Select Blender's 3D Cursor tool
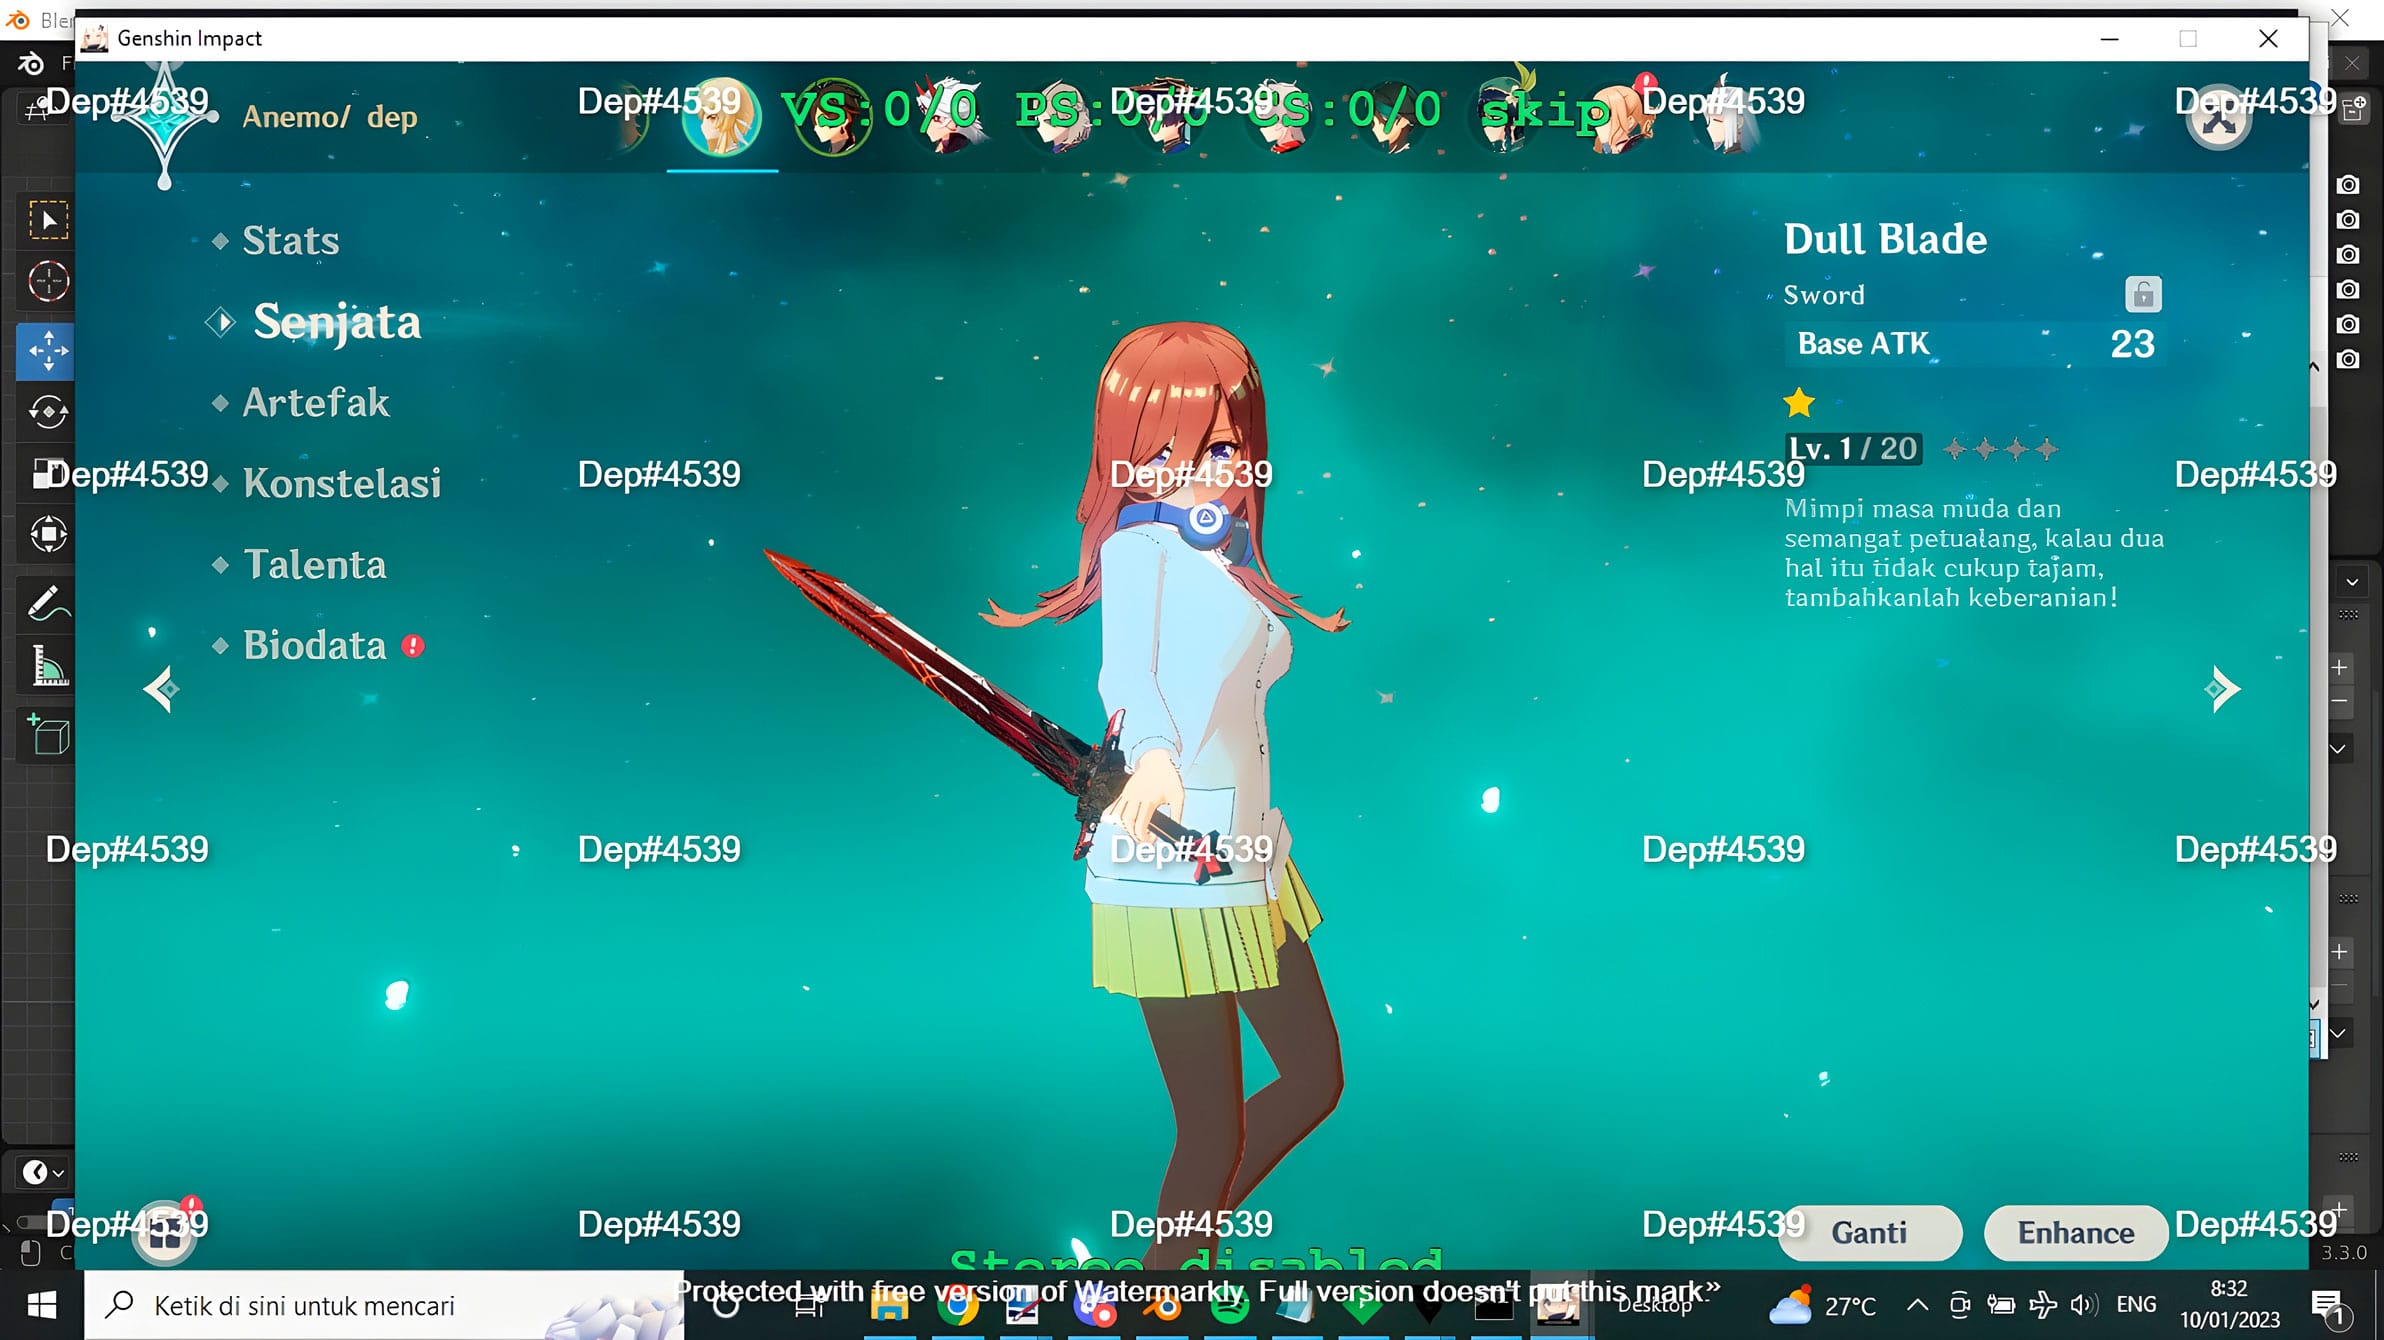Screen dimensions: 2384x1340 (x=48, y=282)
